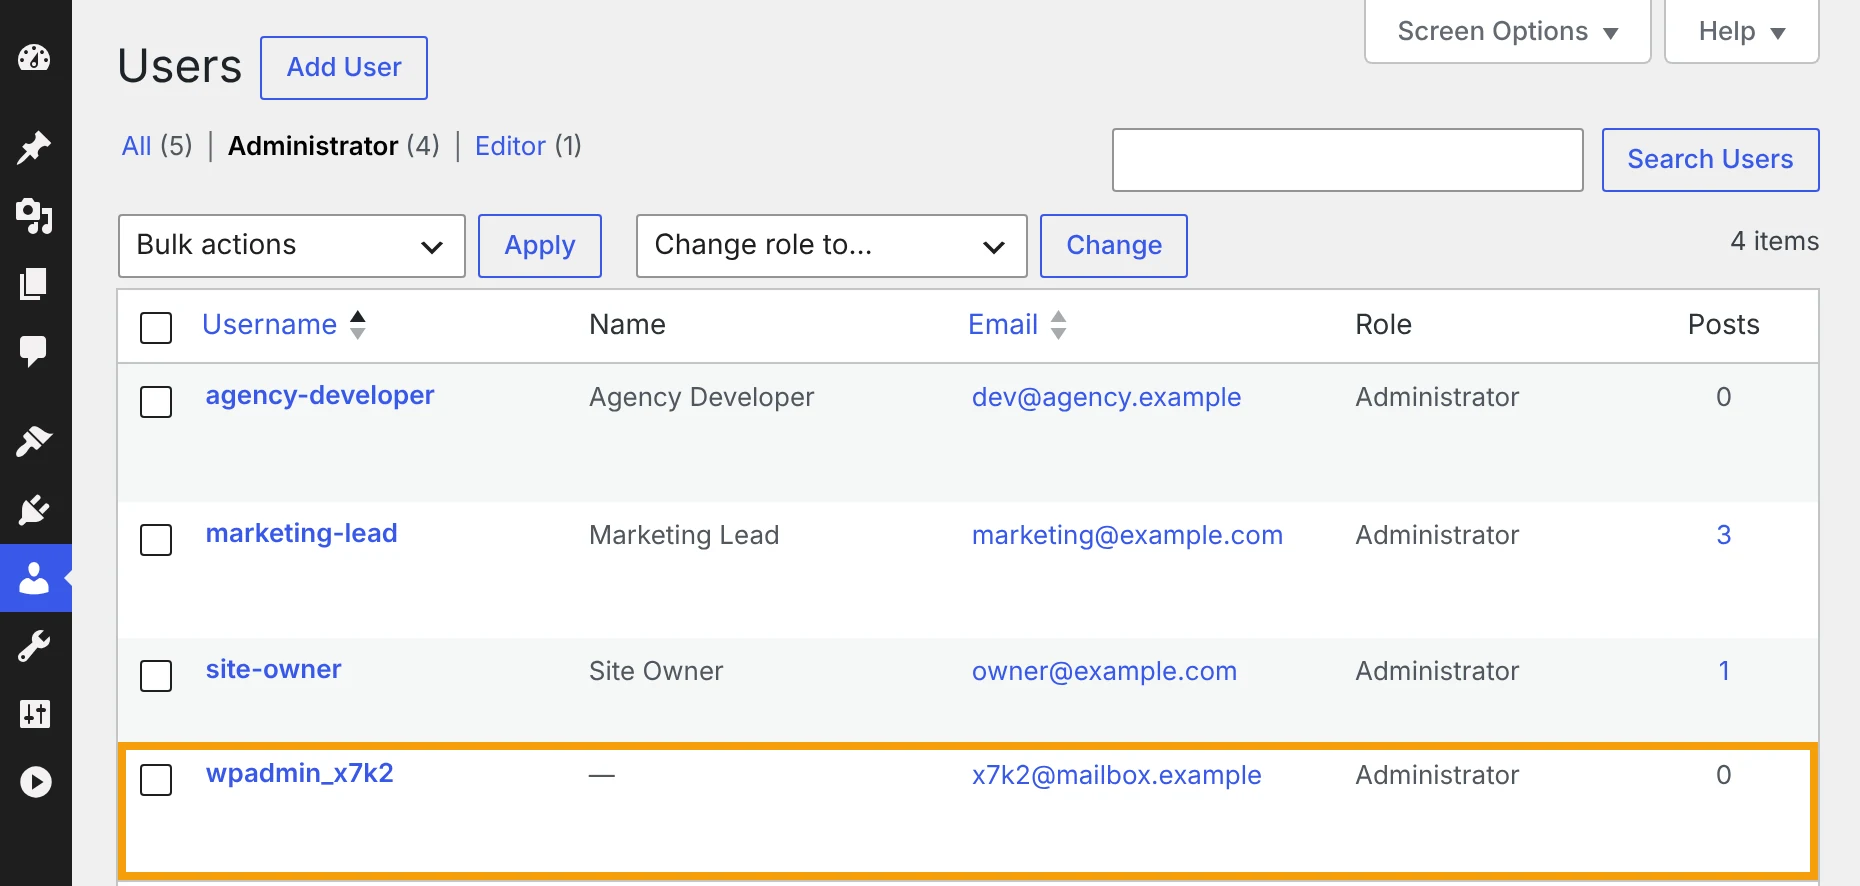Click the dev@agency.example email link

tap(1107, 397)
